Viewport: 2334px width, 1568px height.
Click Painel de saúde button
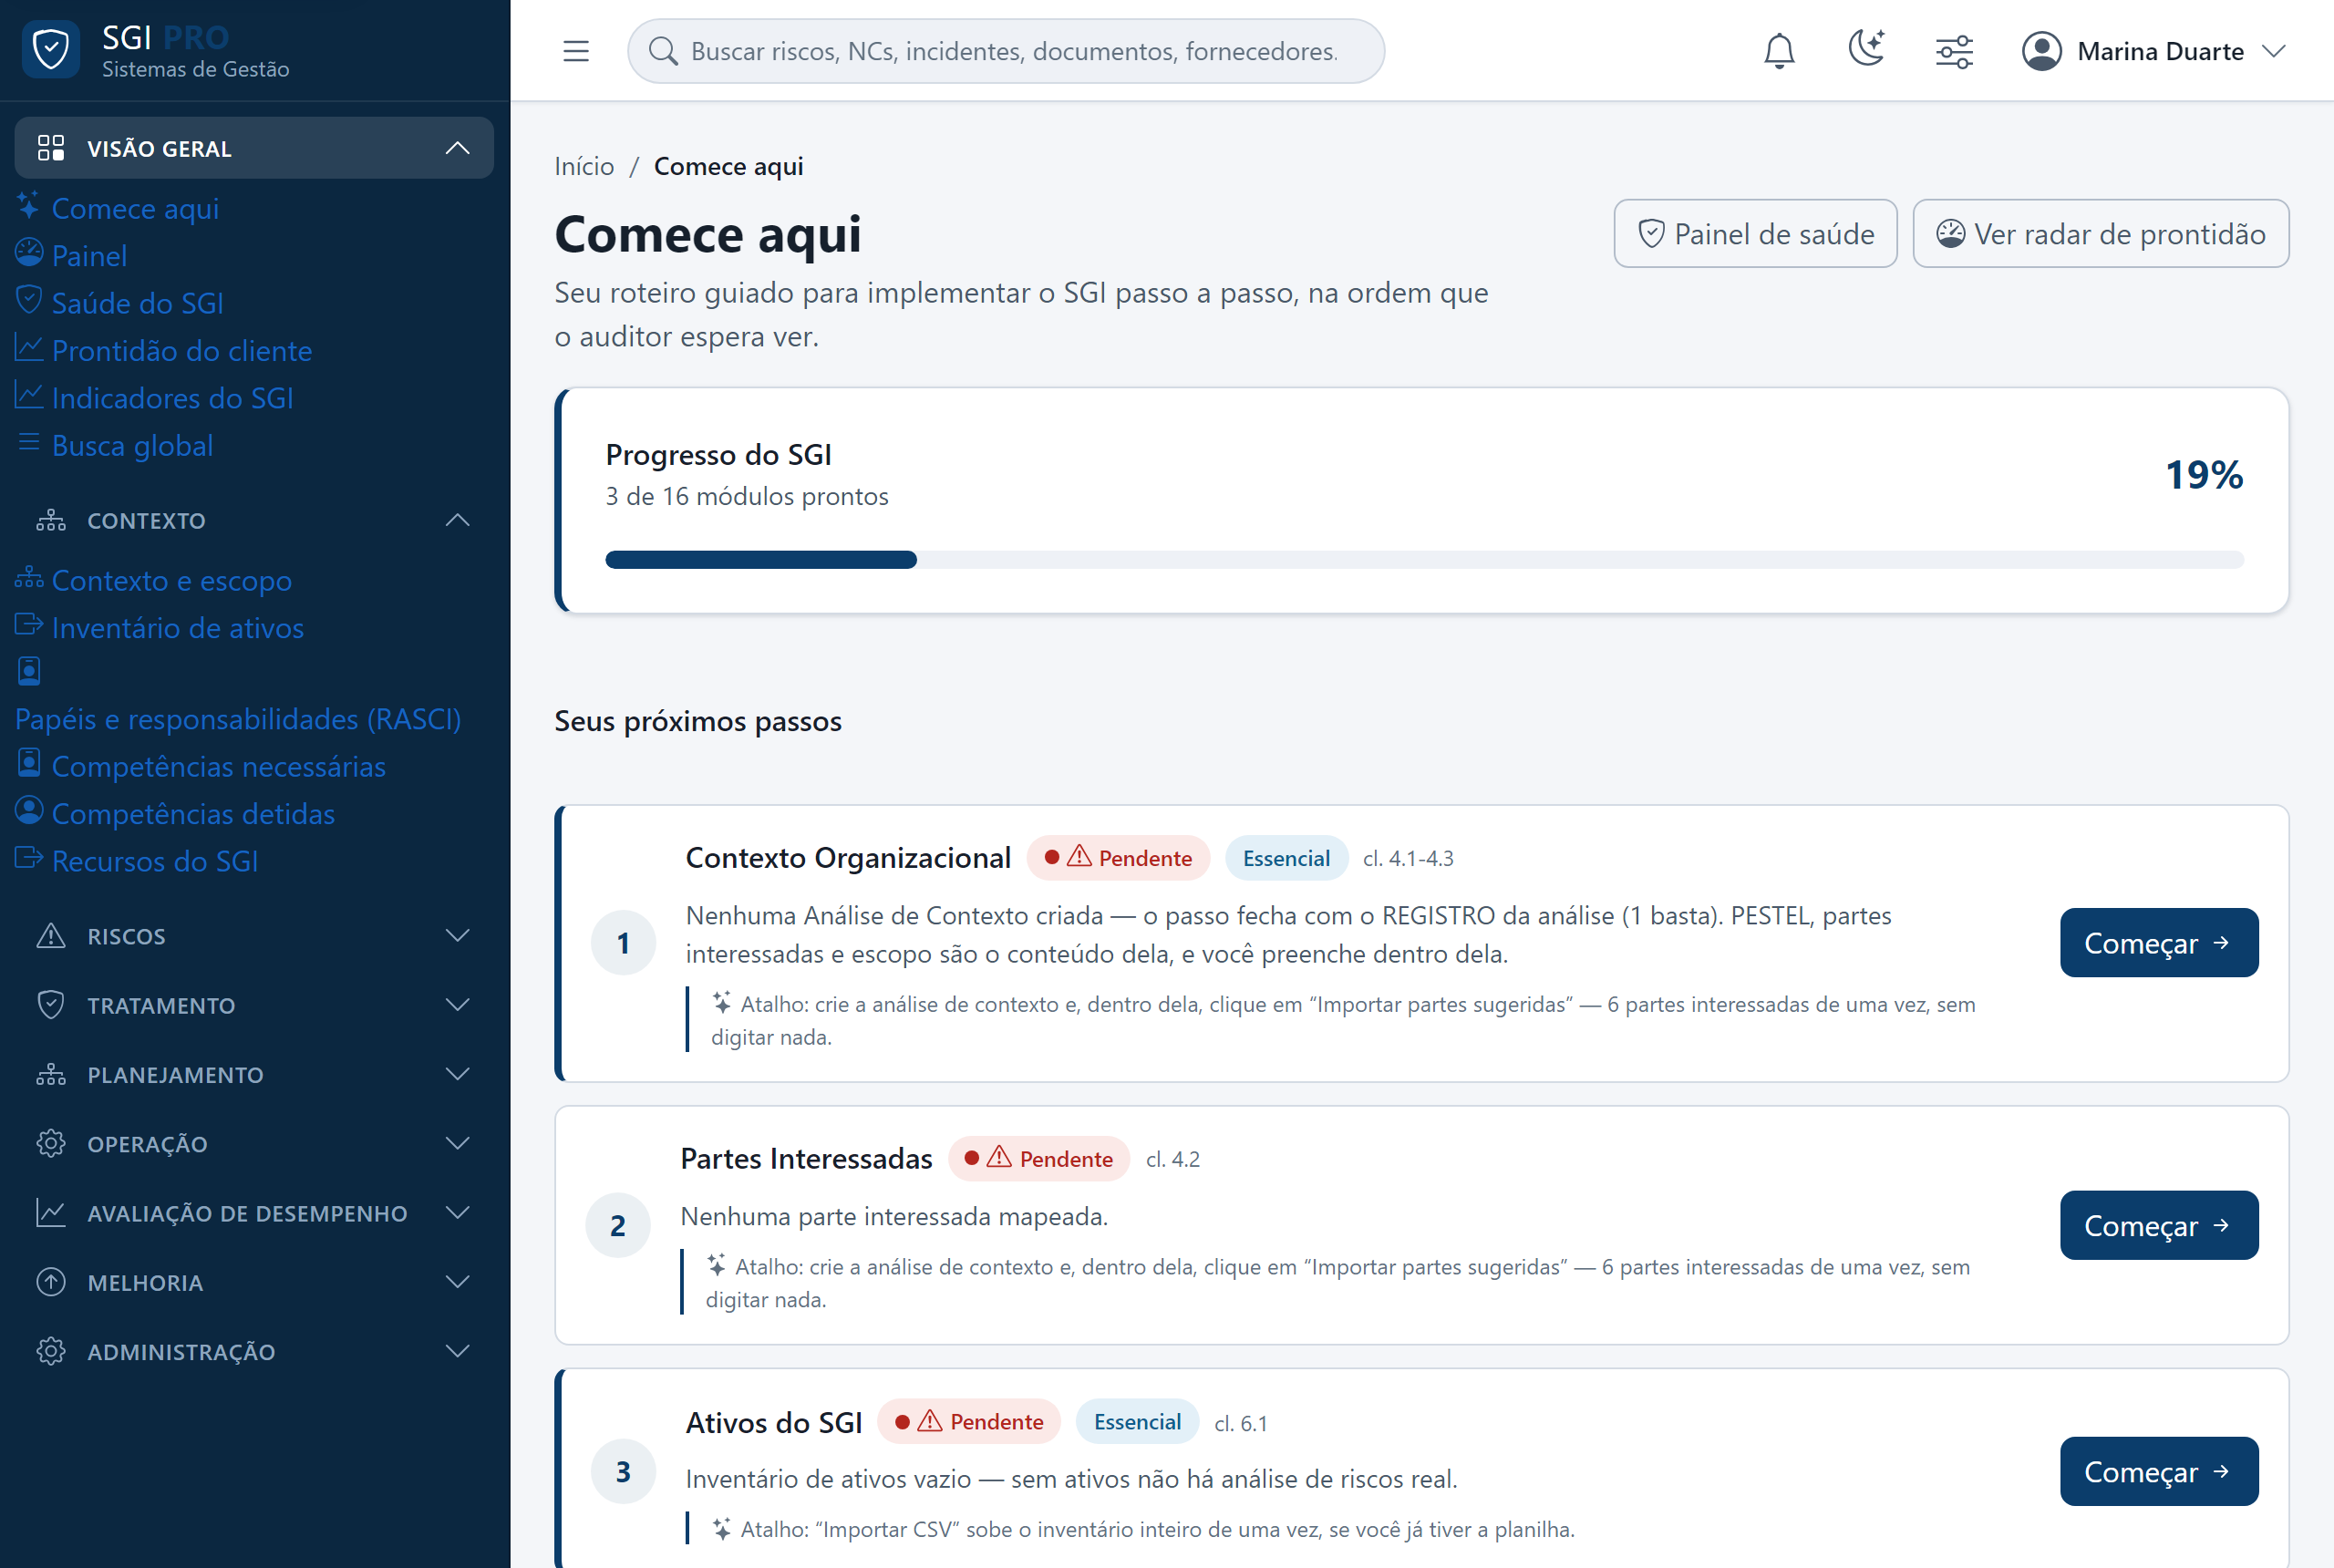tap(1755, 234)
